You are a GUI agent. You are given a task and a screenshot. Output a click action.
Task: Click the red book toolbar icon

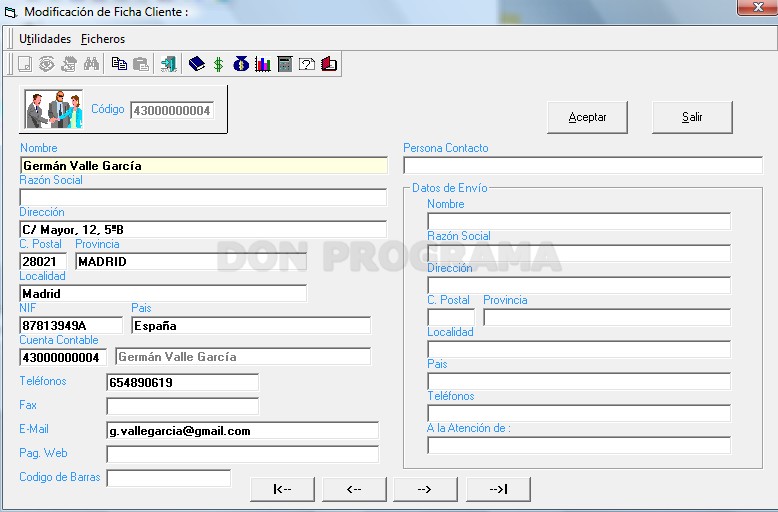pyautogui.click(x=328, y=64)
